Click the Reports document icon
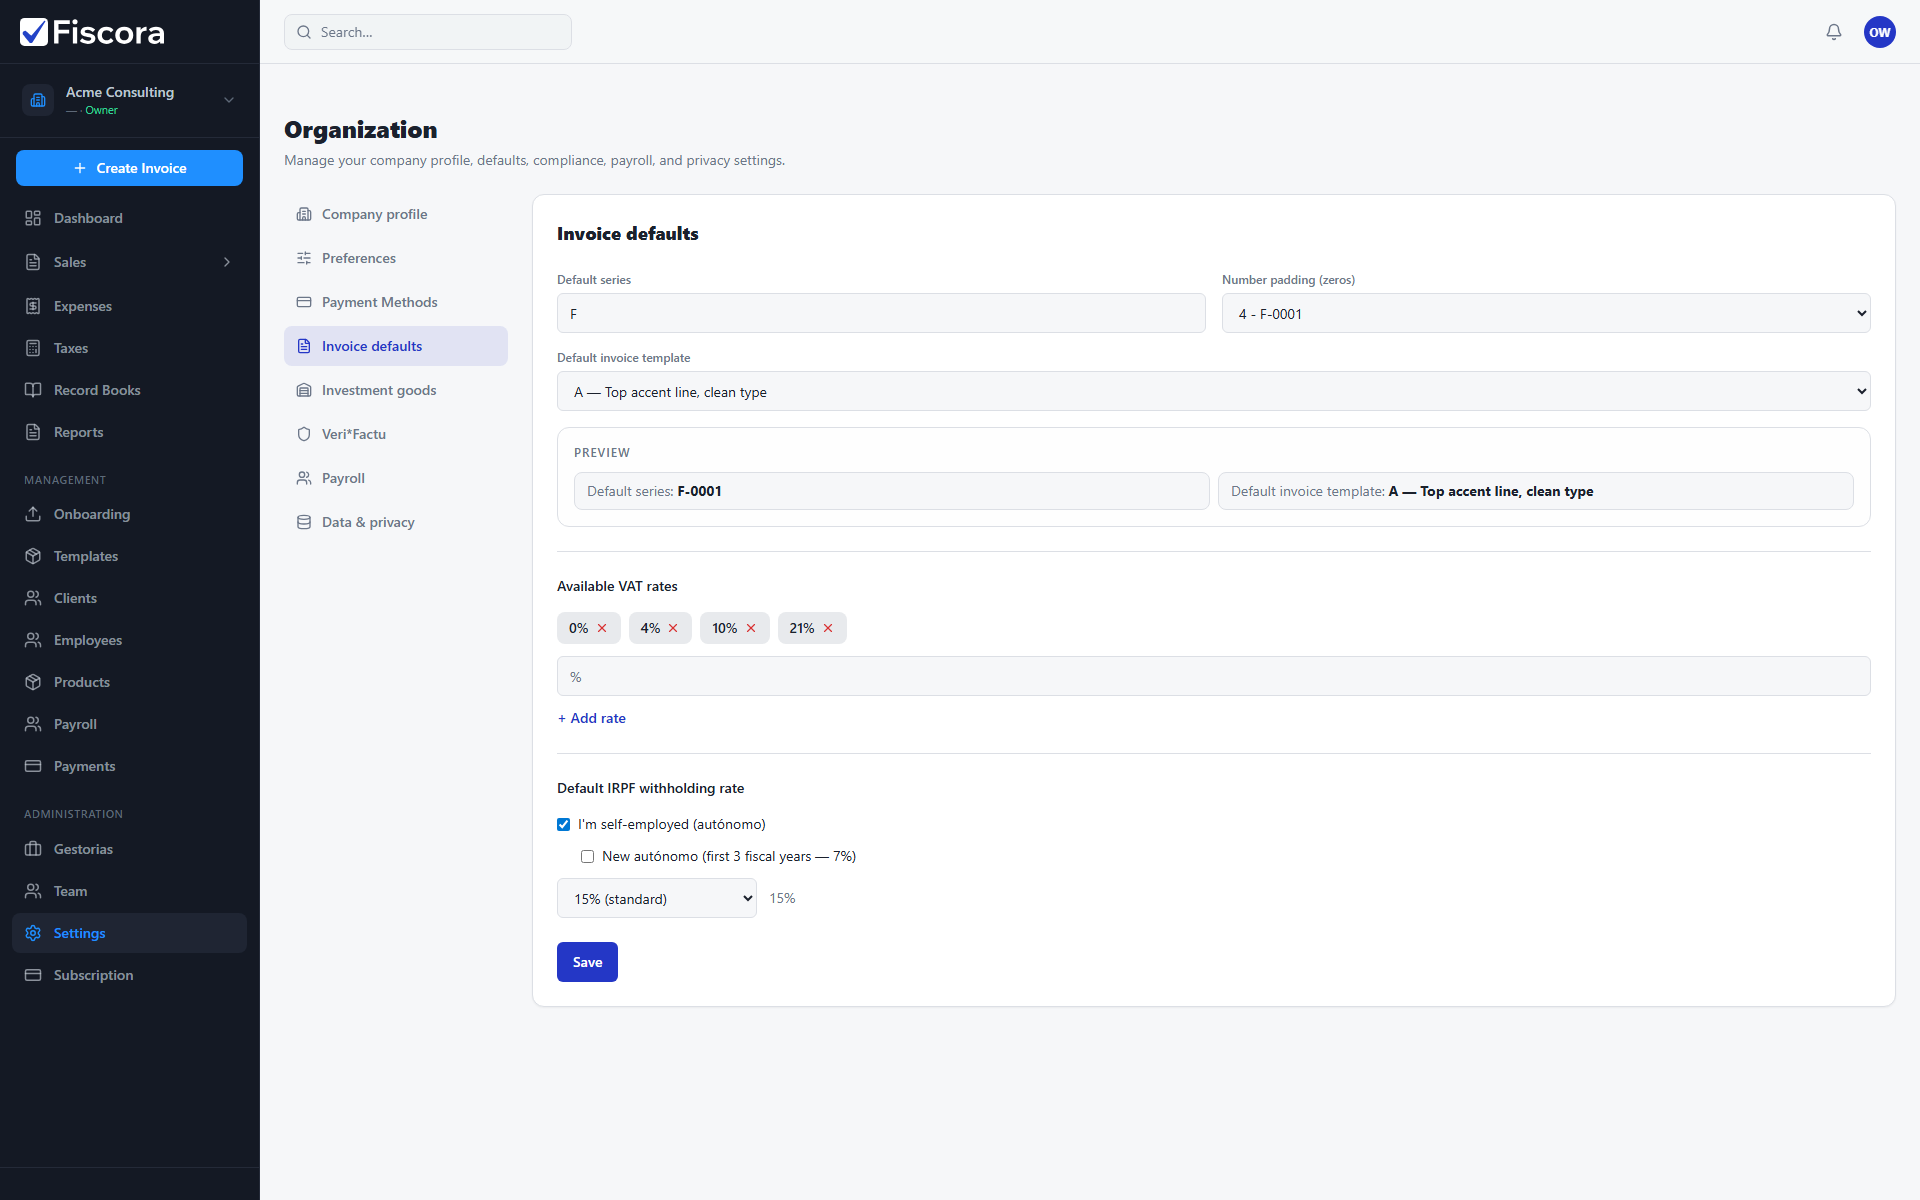1920x1200 pixels. tap(33, 432)
